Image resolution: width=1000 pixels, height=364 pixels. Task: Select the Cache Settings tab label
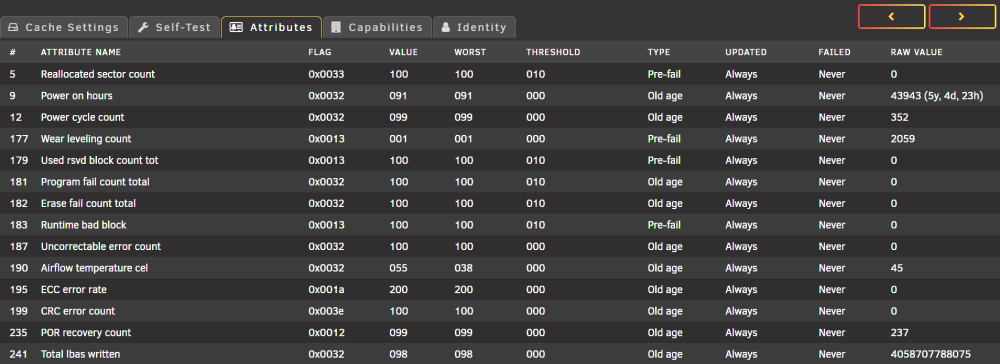pyautogui.click(x=72, y=27)
